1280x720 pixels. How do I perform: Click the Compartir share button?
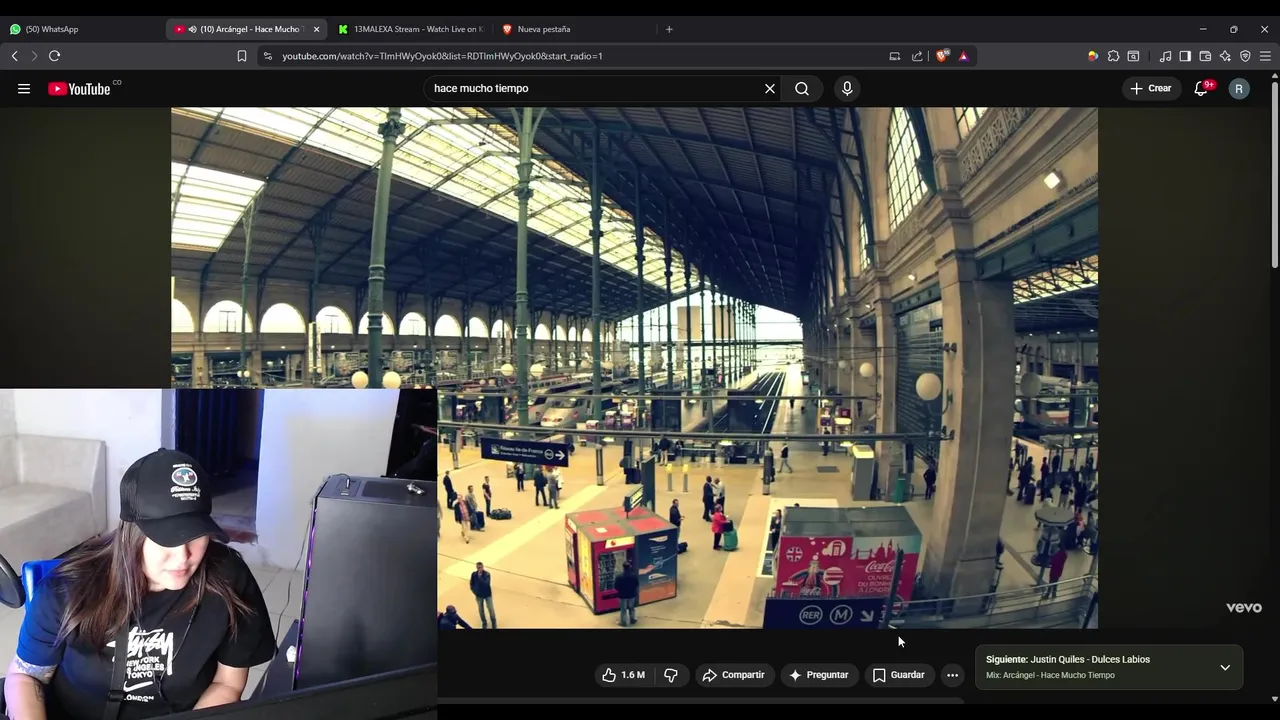tap(733, 675)
